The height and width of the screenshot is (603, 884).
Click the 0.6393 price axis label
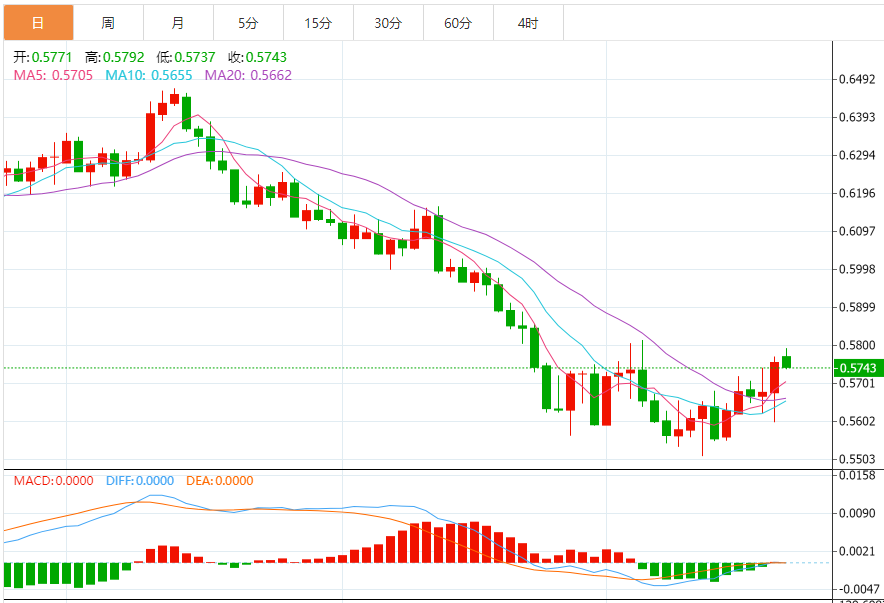coord(857,117)
